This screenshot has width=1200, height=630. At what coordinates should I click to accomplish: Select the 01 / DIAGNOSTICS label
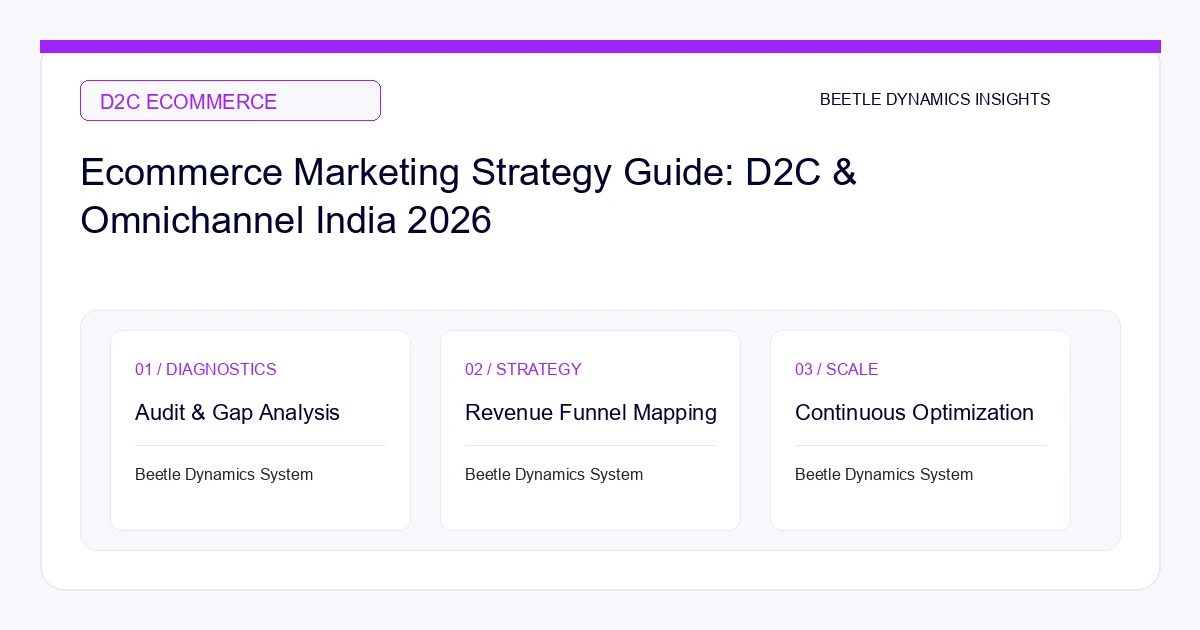[x=206, y=369]
